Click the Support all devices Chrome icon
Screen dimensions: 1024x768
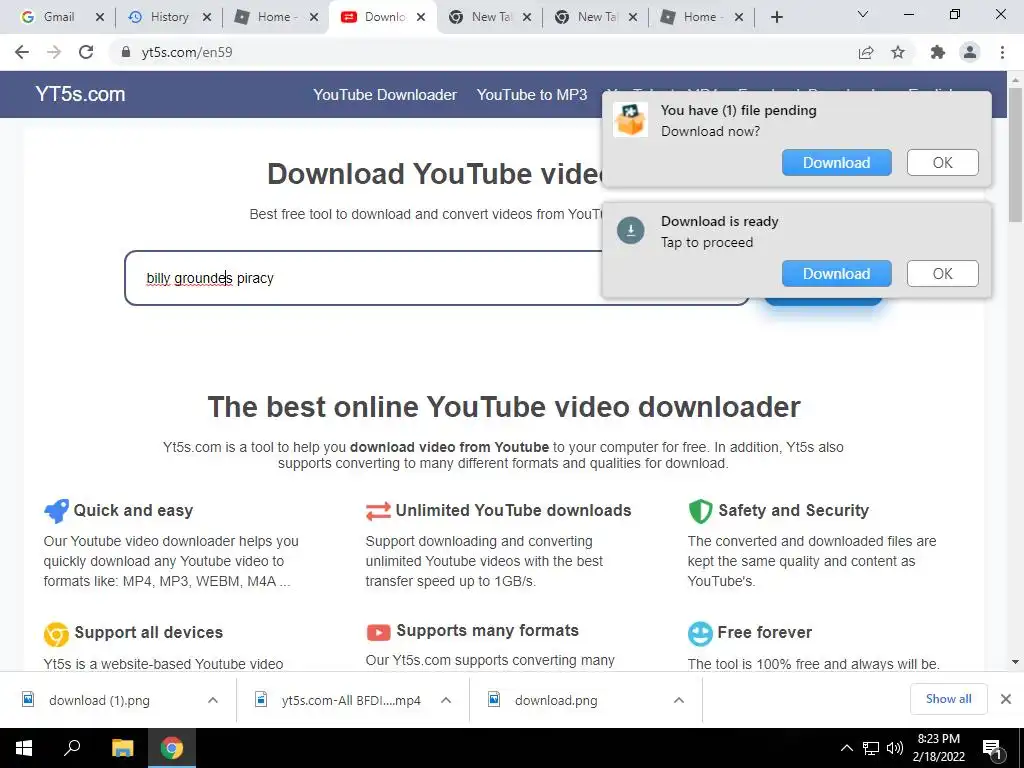click(x=56, y=633)
